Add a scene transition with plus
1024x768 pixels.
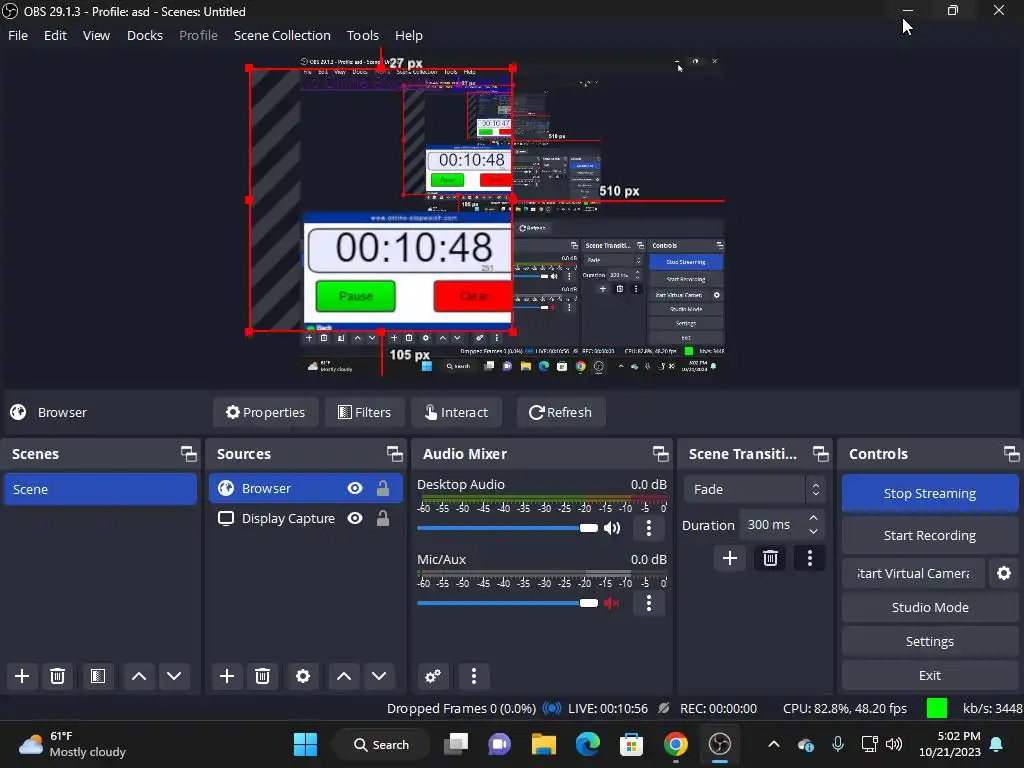click(x=730, y=558)
